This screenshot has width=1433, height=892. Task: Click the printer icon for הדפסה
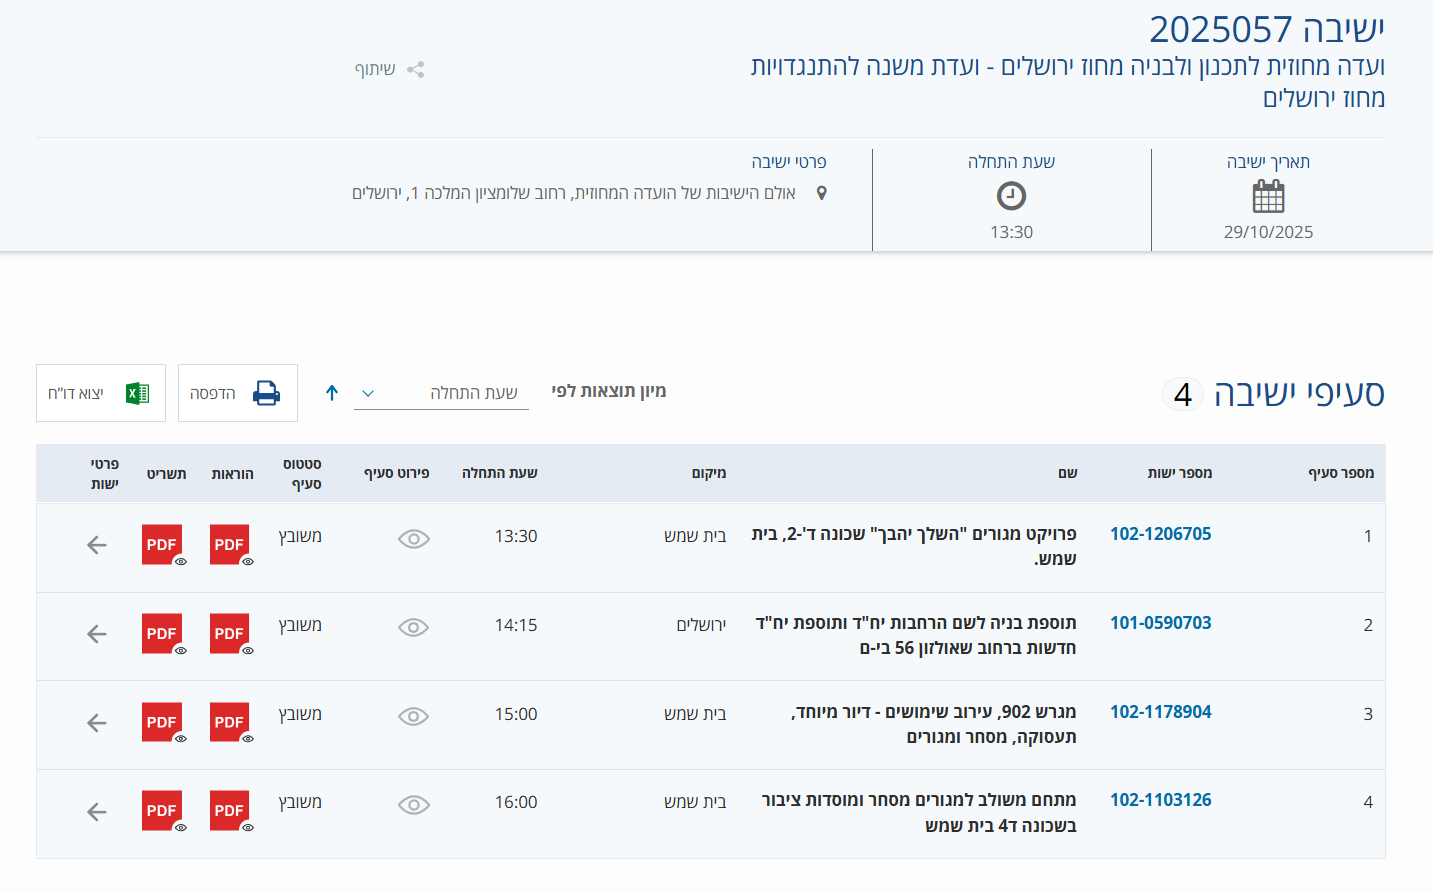pos(266,393)
